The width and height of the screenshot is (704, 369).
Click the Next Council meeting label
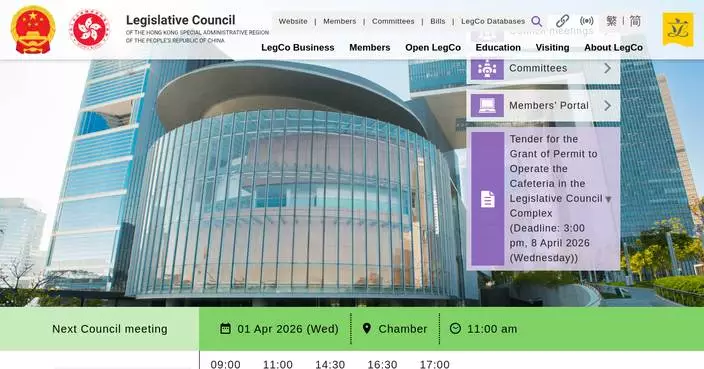110,329
